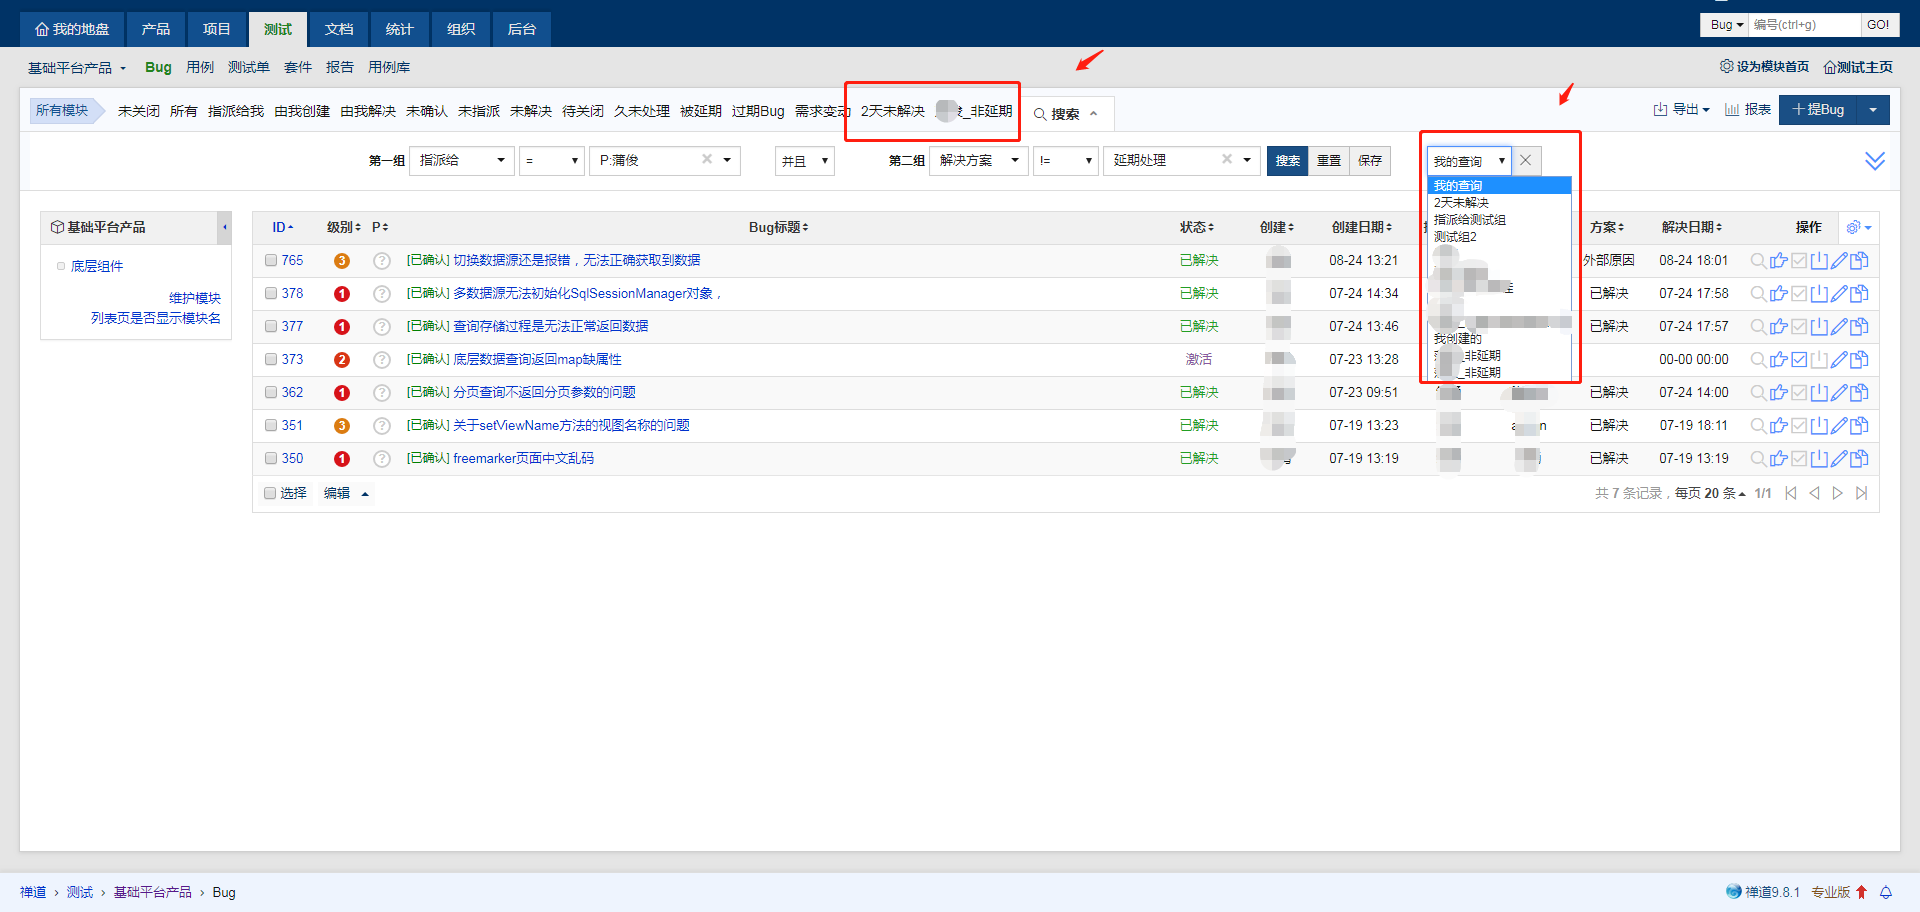Click the confirm thumbs-up icon for bug 377
The width and height of the screenshot is (1920, 912).
(x=1778, y=327)
